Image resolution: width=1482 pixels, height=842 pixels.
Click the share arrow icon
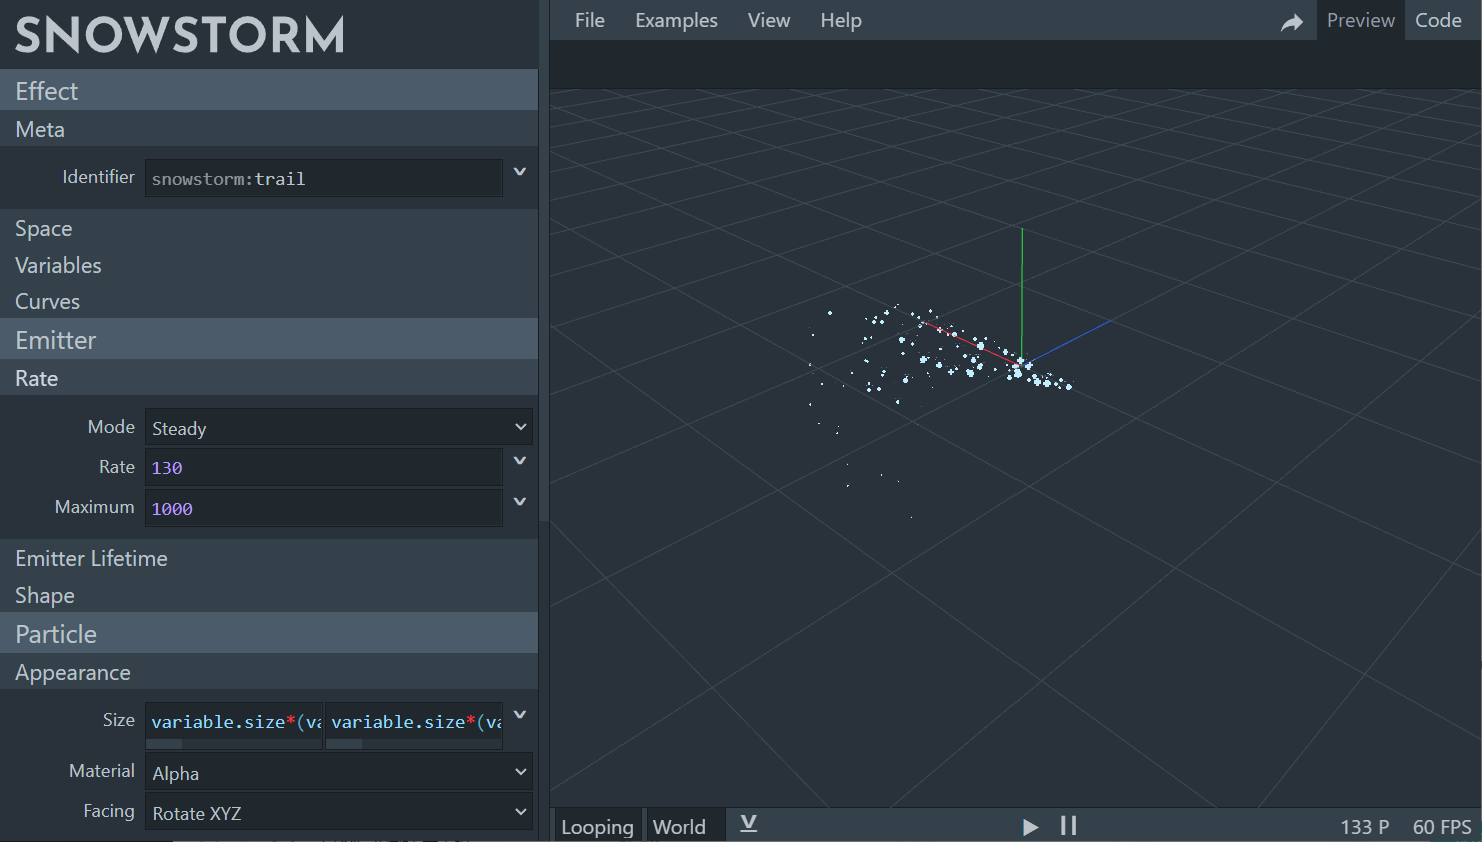1292,22
